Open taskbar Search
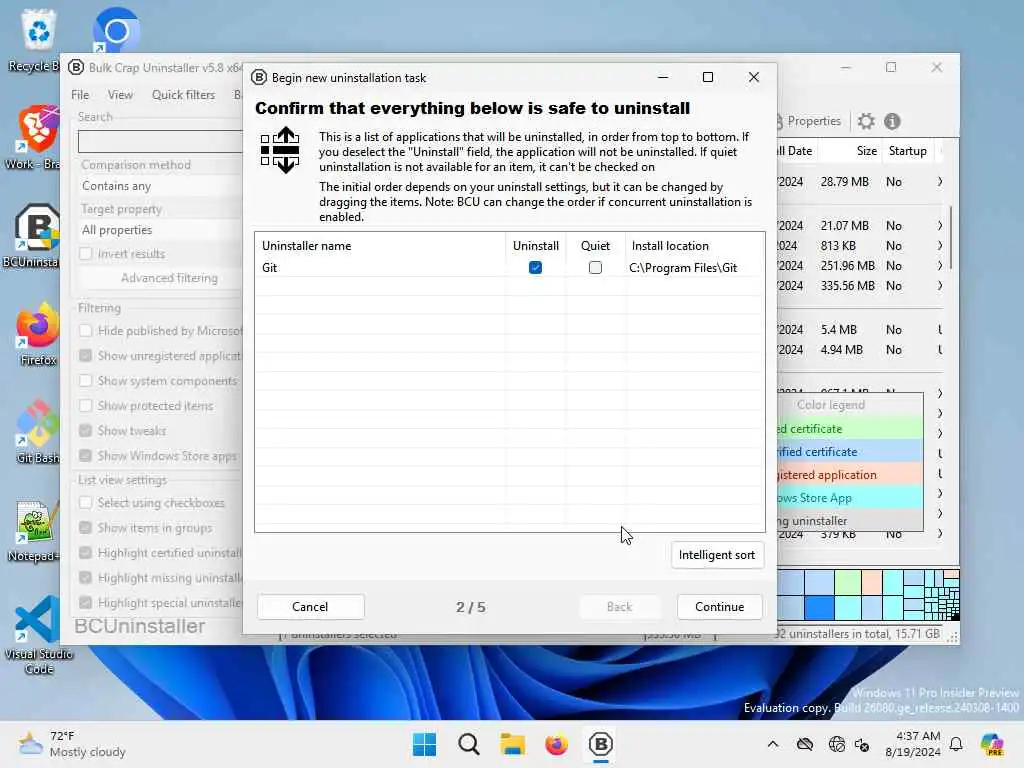 tap(468, 744)
